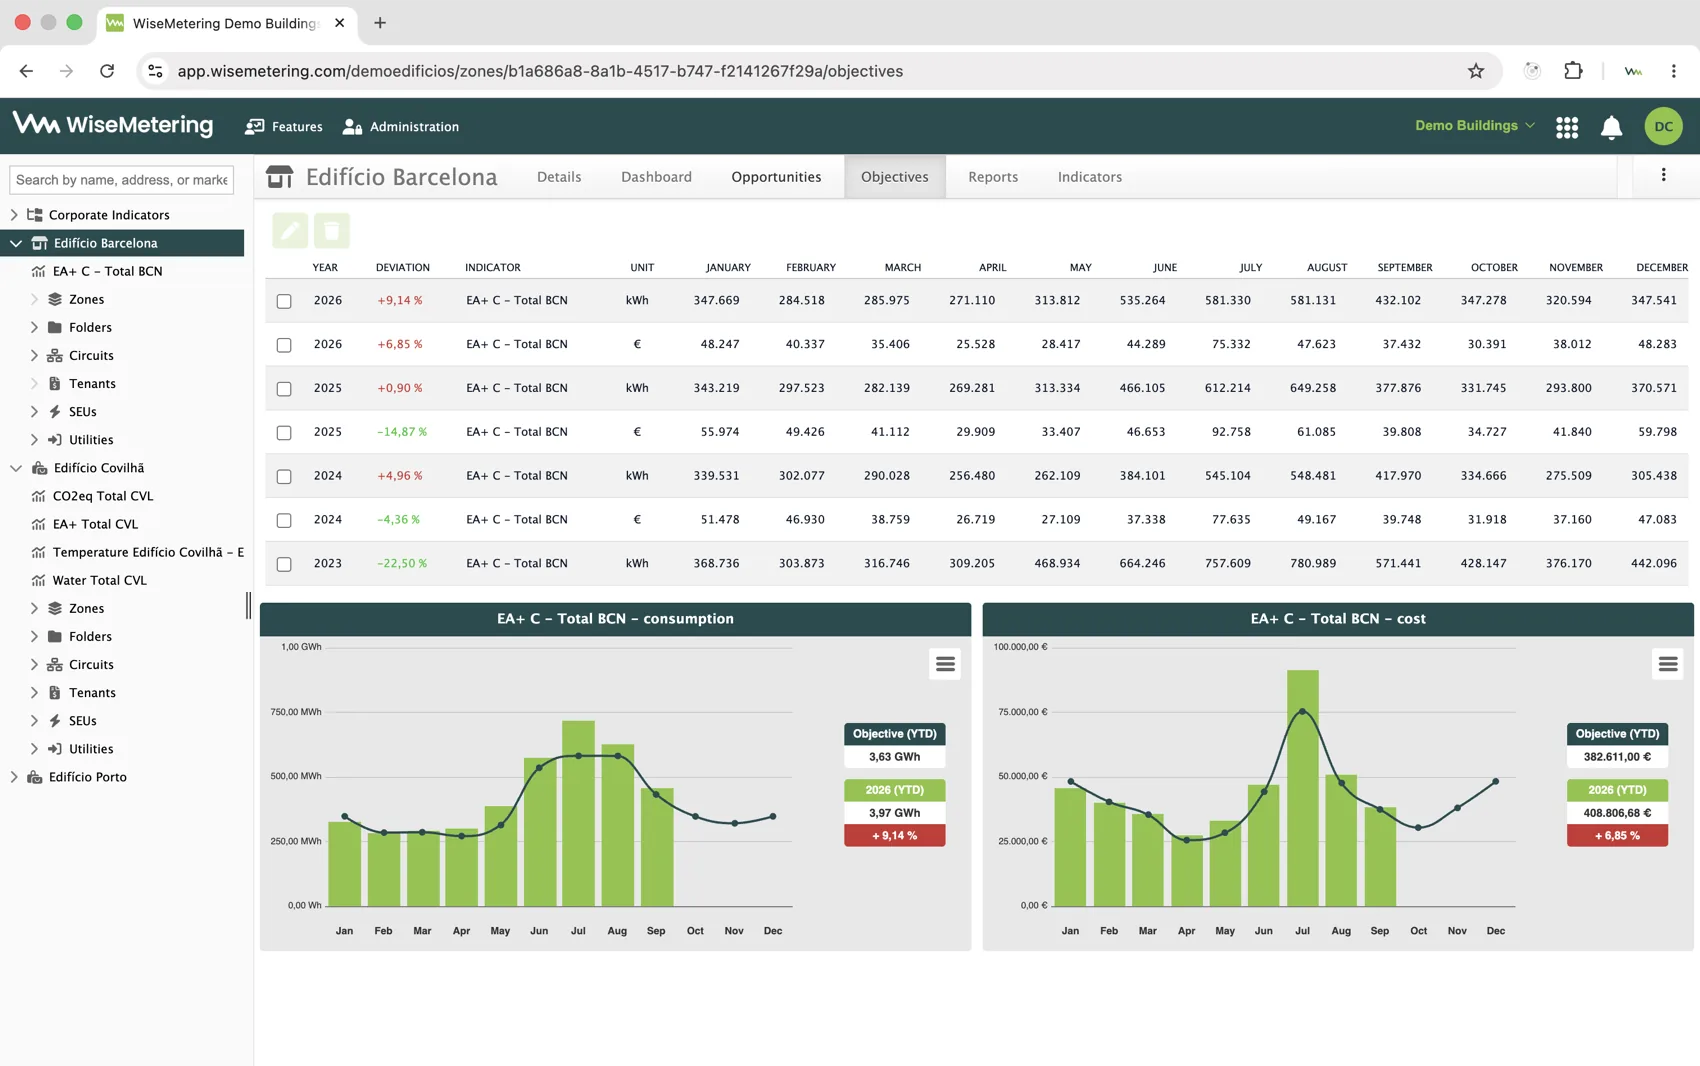Expand Circuits under Edifício Barcelona

tap(34, 355)
